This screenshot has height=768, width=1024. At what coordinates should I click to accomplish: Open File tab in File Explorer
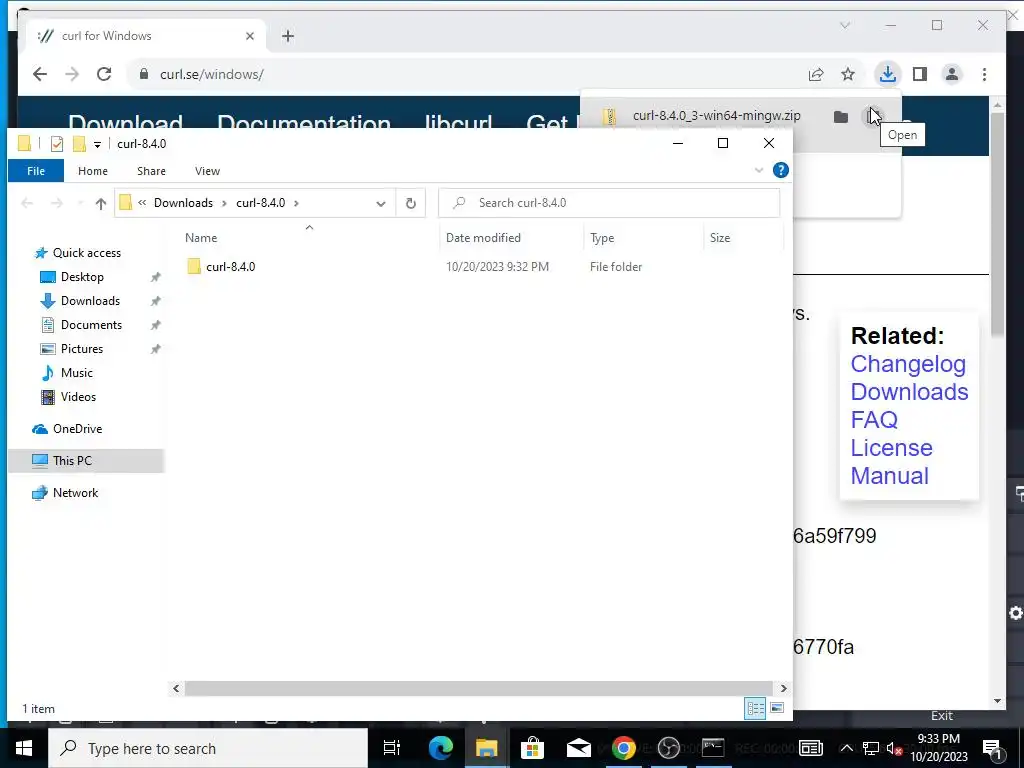36,171
